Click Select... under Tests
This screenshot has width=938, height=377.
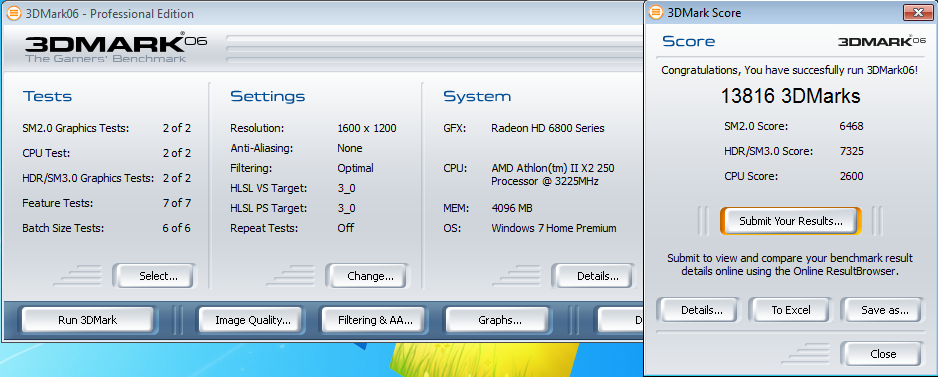[154, 276]
